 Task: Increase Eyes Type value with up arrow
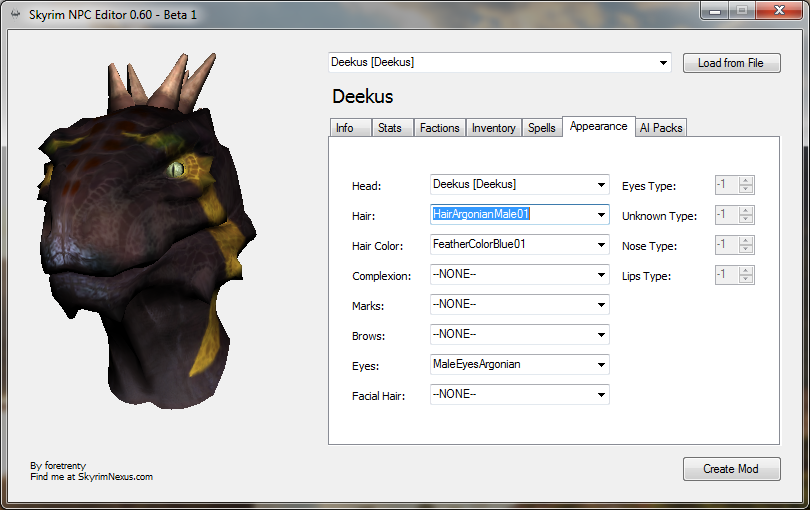tap(745, 180)
